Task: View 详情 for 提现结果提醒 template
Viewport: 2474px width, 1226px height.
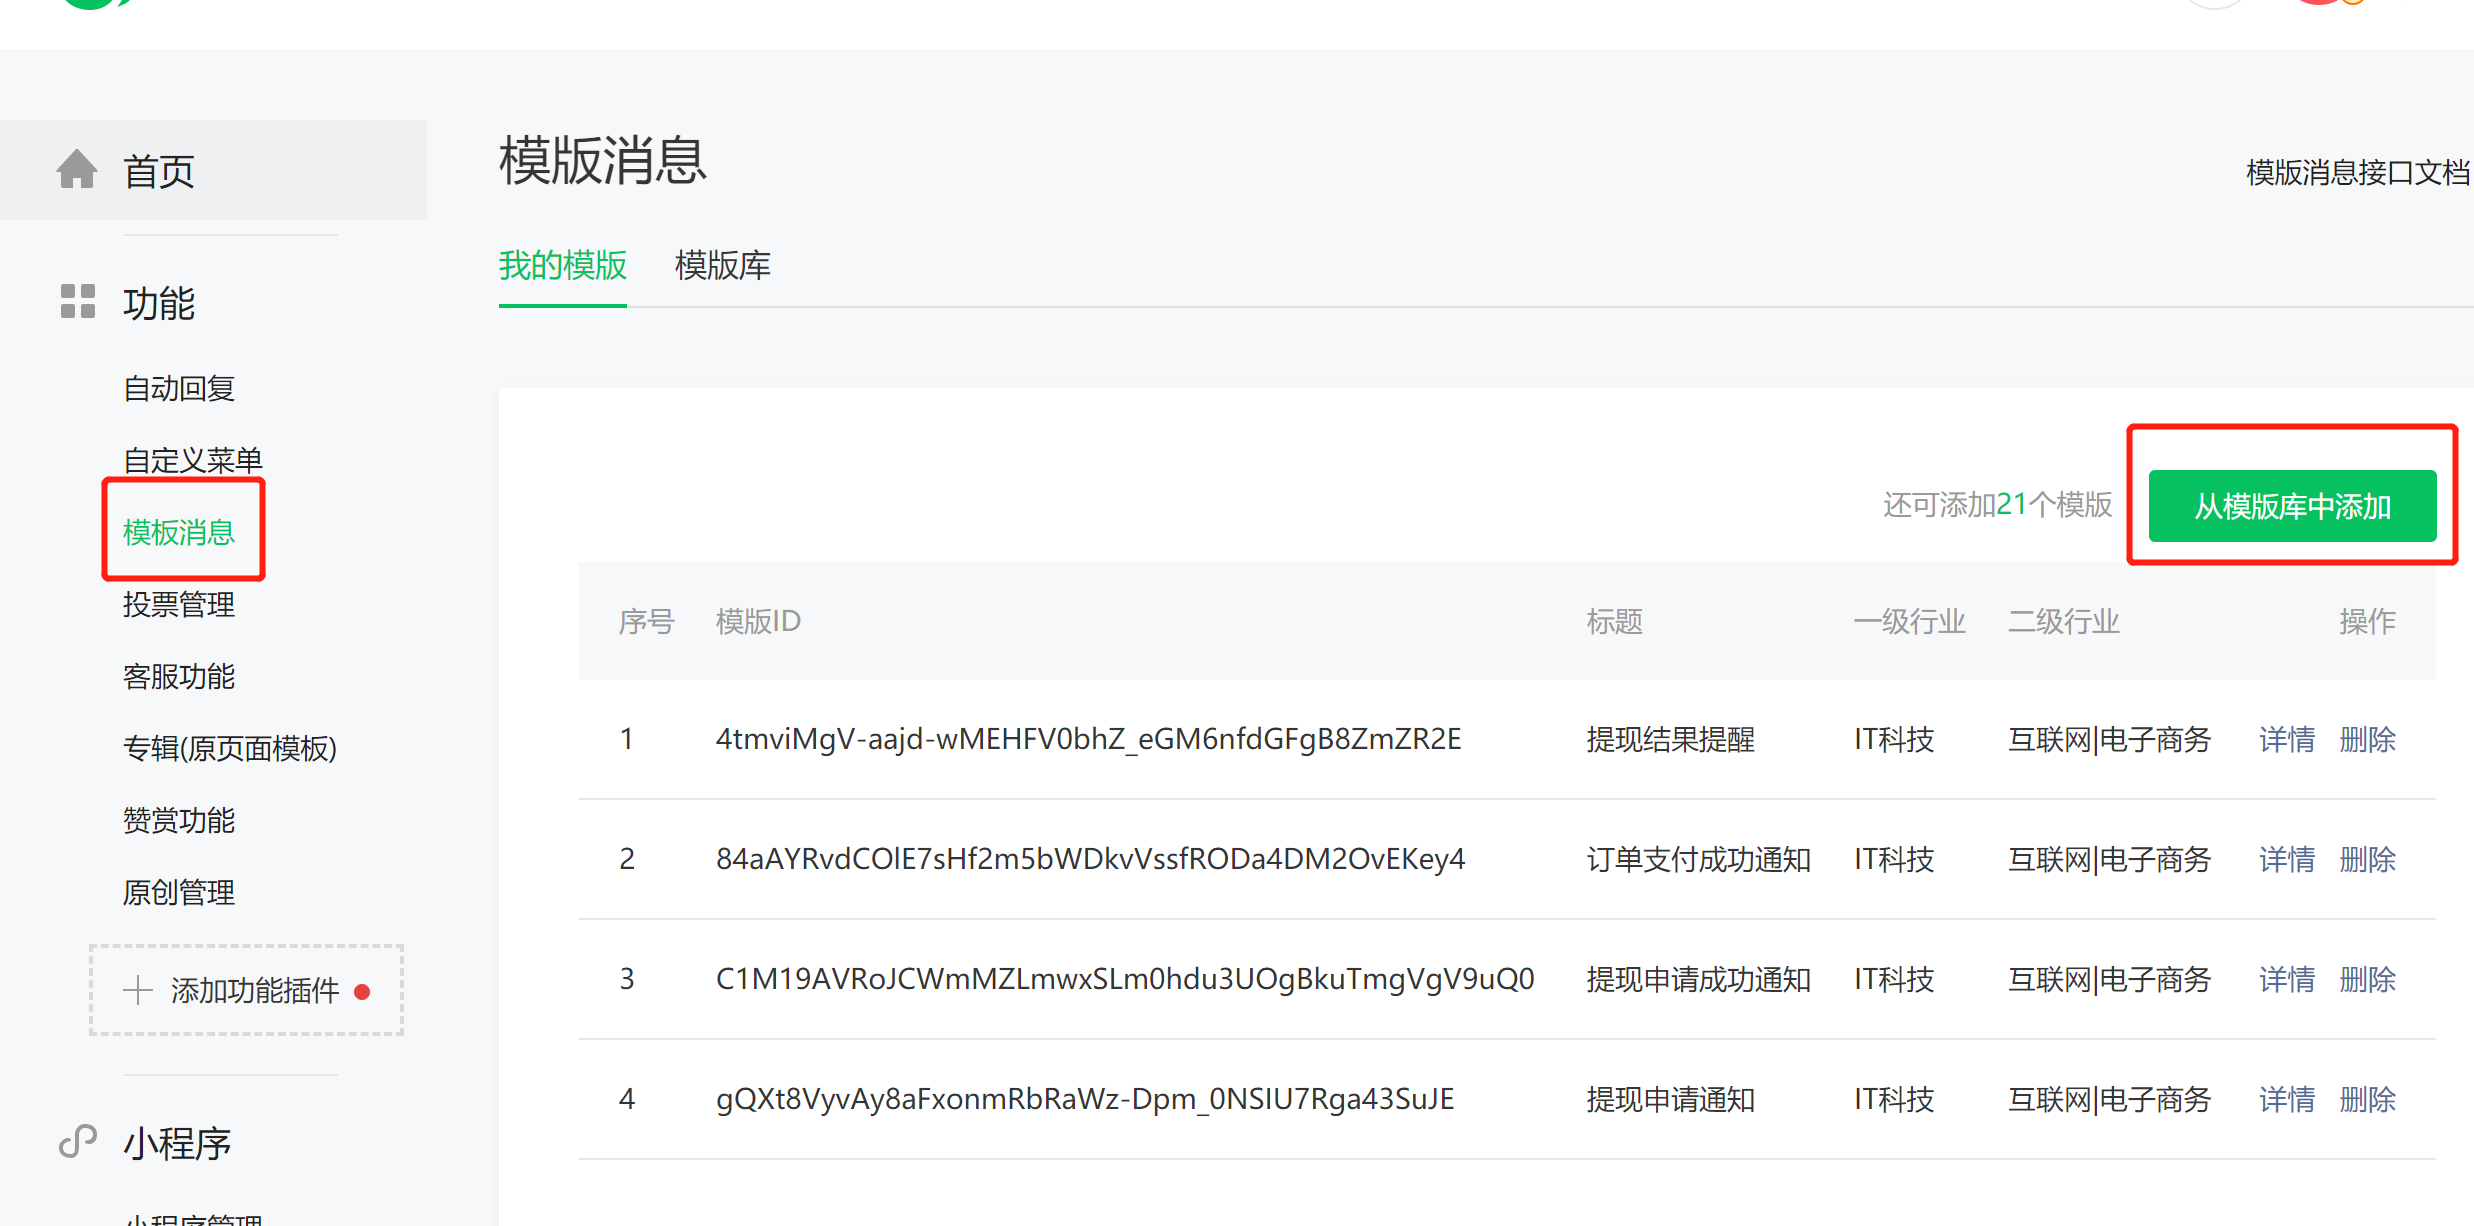Action: [2286, 739]
